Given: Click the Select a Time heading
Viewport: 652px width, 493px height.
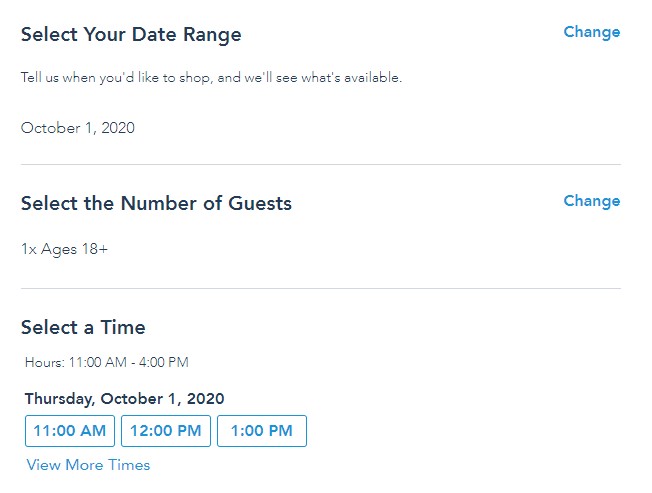Looking at the screenshot, I should click(x=83, y=328).
